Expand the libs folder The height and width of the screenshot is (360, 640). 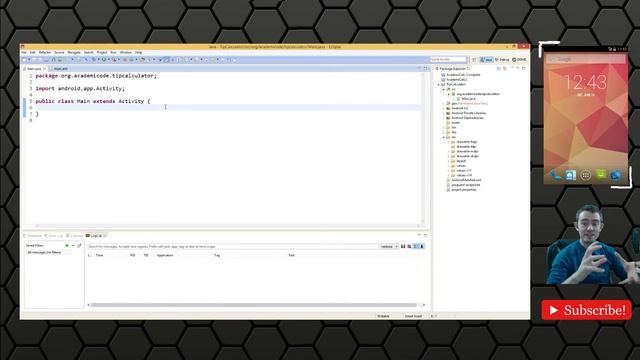444,132
